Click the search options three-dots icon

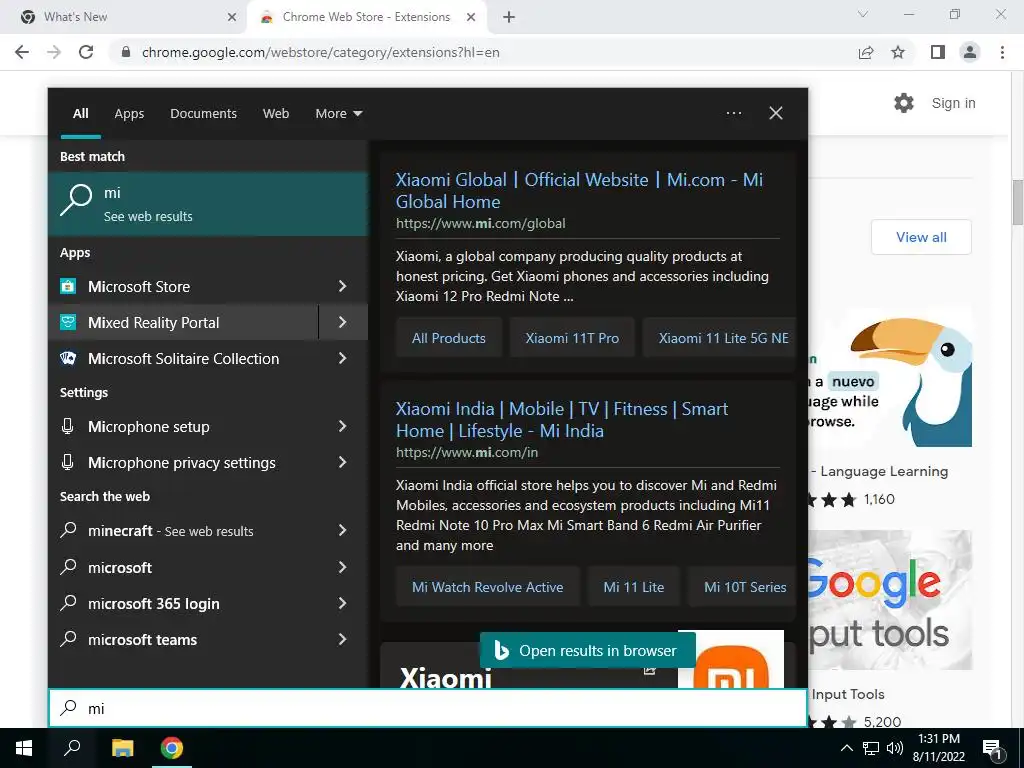point(734,113)
